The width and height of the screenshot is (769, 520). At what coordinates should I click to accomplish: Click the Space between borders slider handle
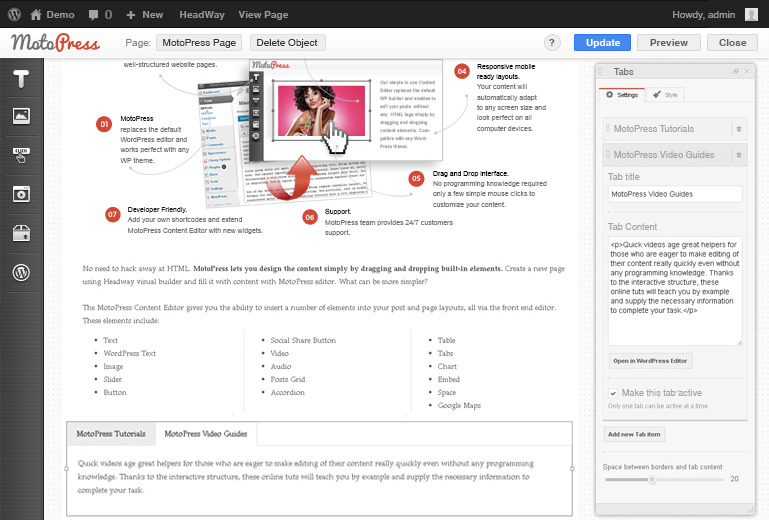point(652,479)
